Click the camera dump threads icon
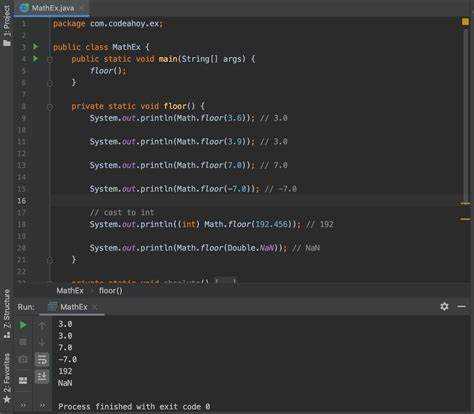The image size is (474, 414). point(23,360)
